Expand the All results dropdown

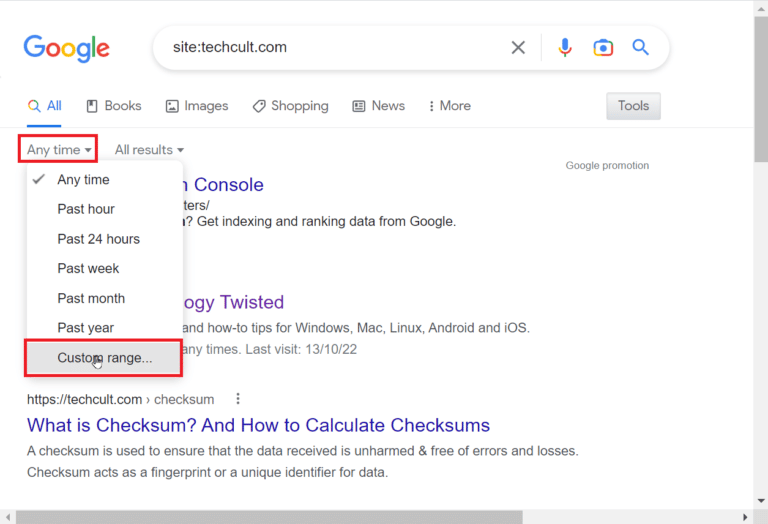[x=149, y=150]
